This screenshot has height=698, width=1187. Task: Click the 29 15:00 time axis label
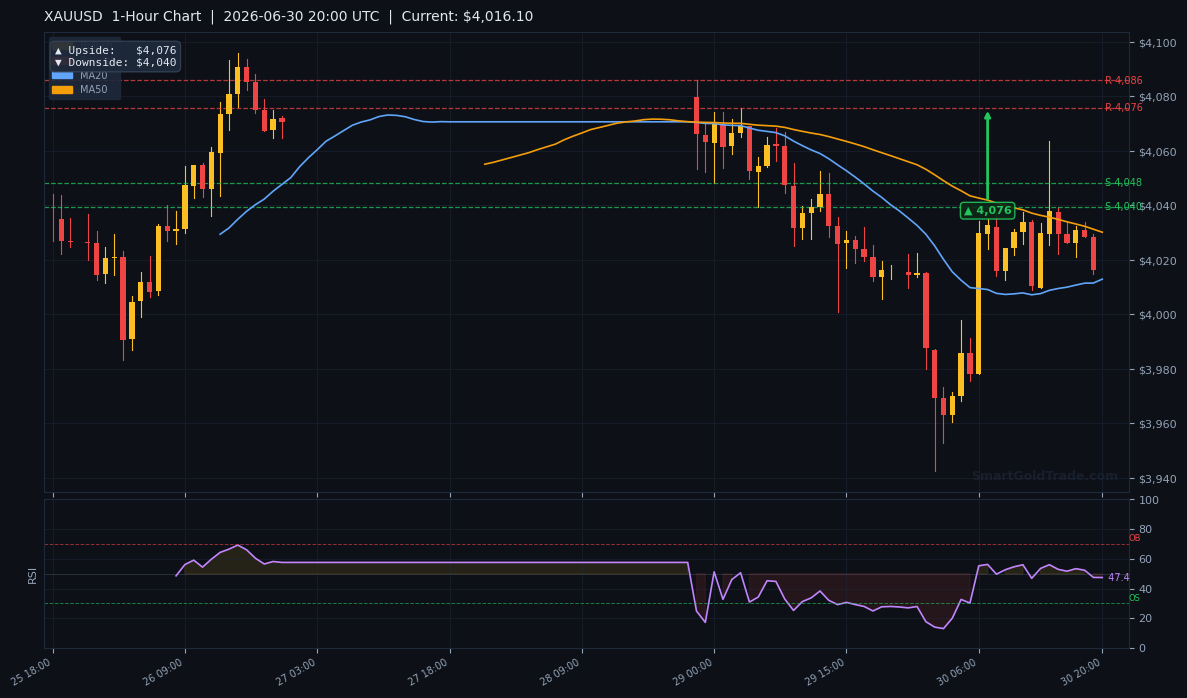[825, 672]
